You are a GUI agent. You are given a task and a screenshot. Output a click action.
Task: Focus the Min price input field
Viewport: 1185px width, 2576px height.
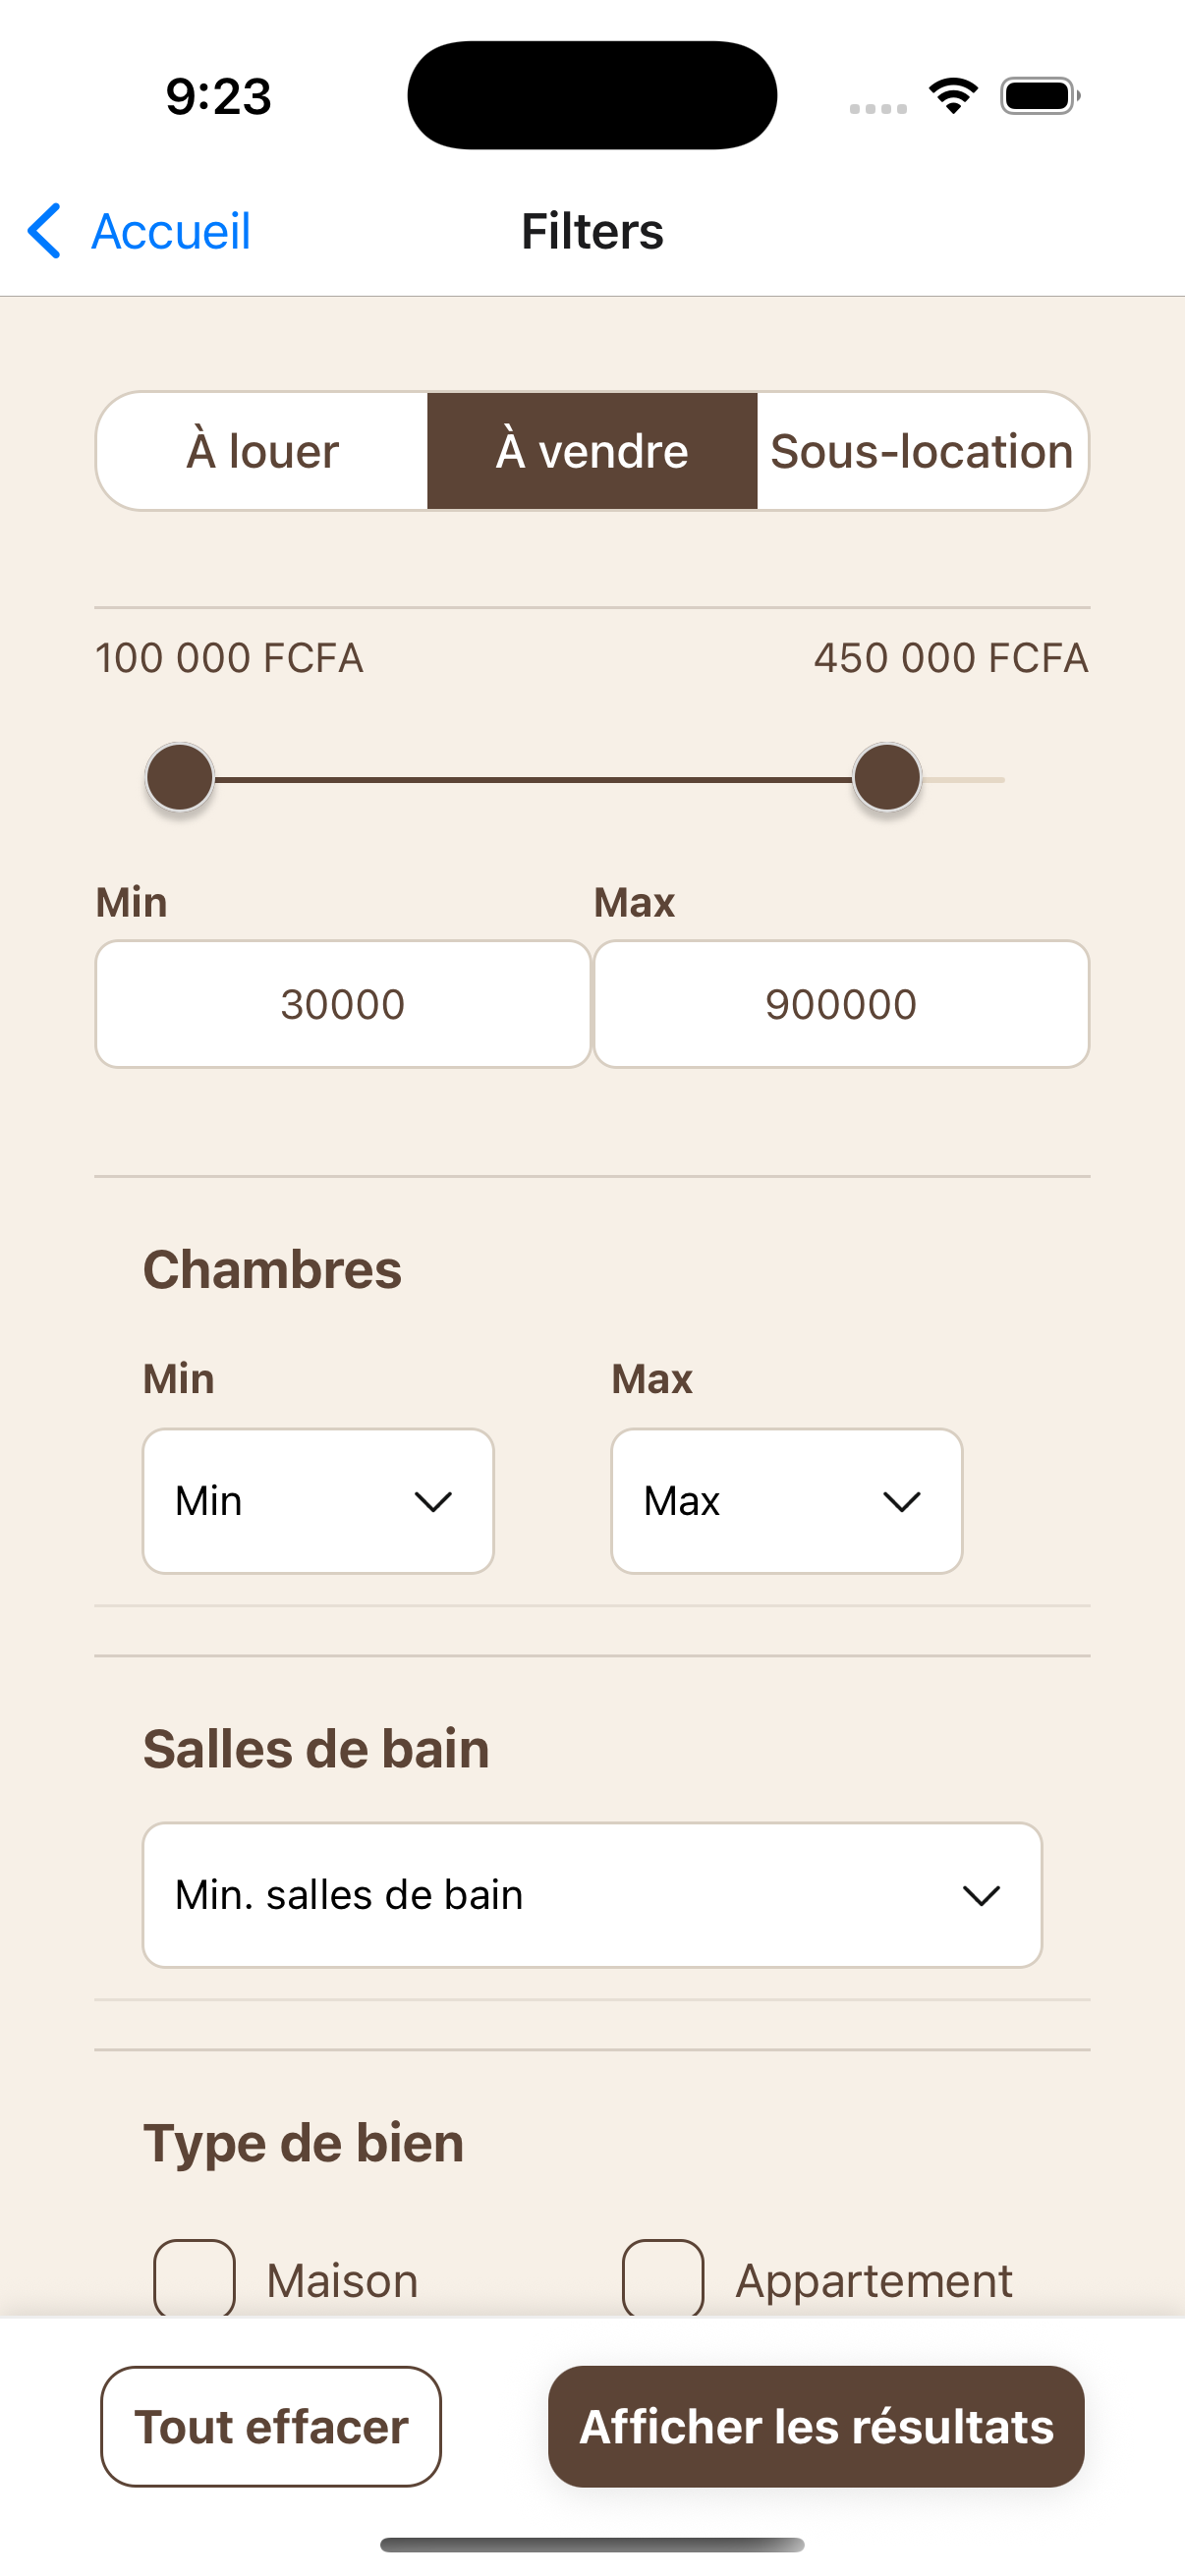[x=343, y=1004]
